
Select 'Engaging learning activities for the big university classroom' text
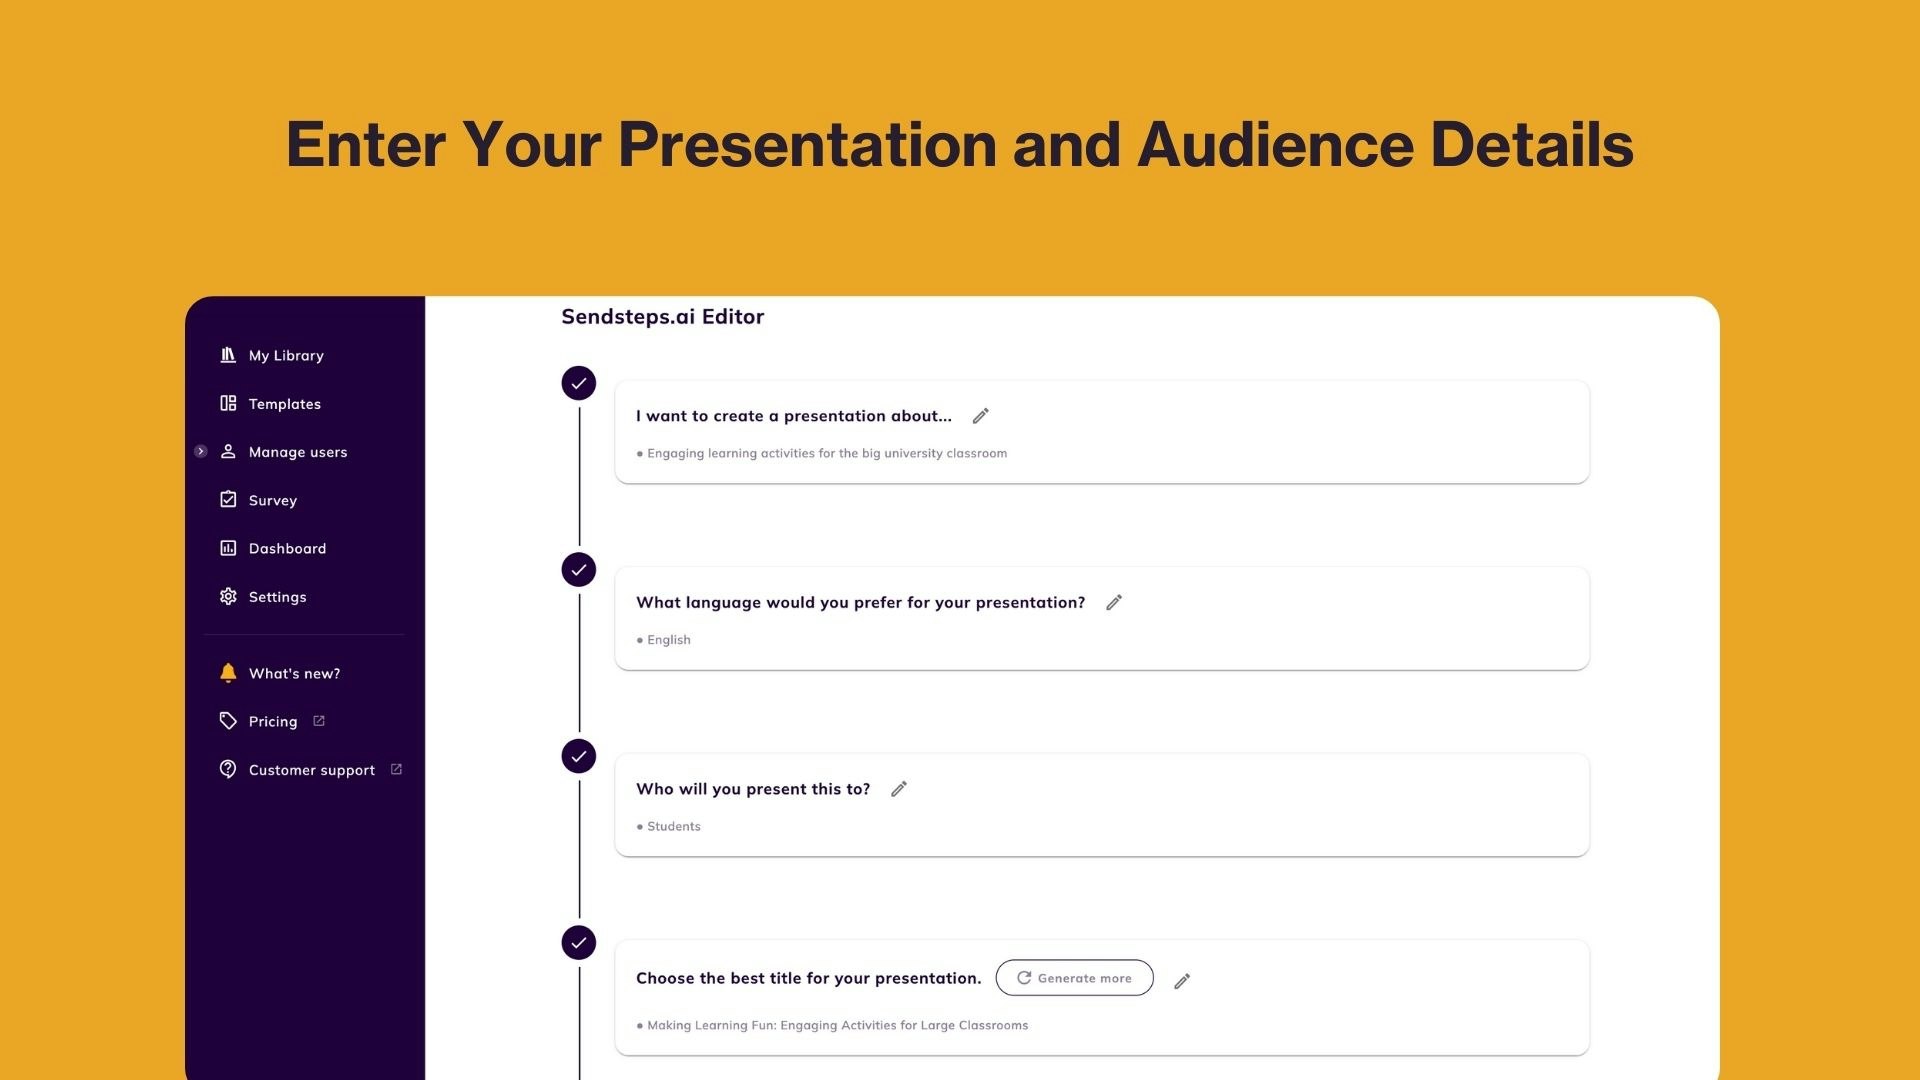[827, 453]
